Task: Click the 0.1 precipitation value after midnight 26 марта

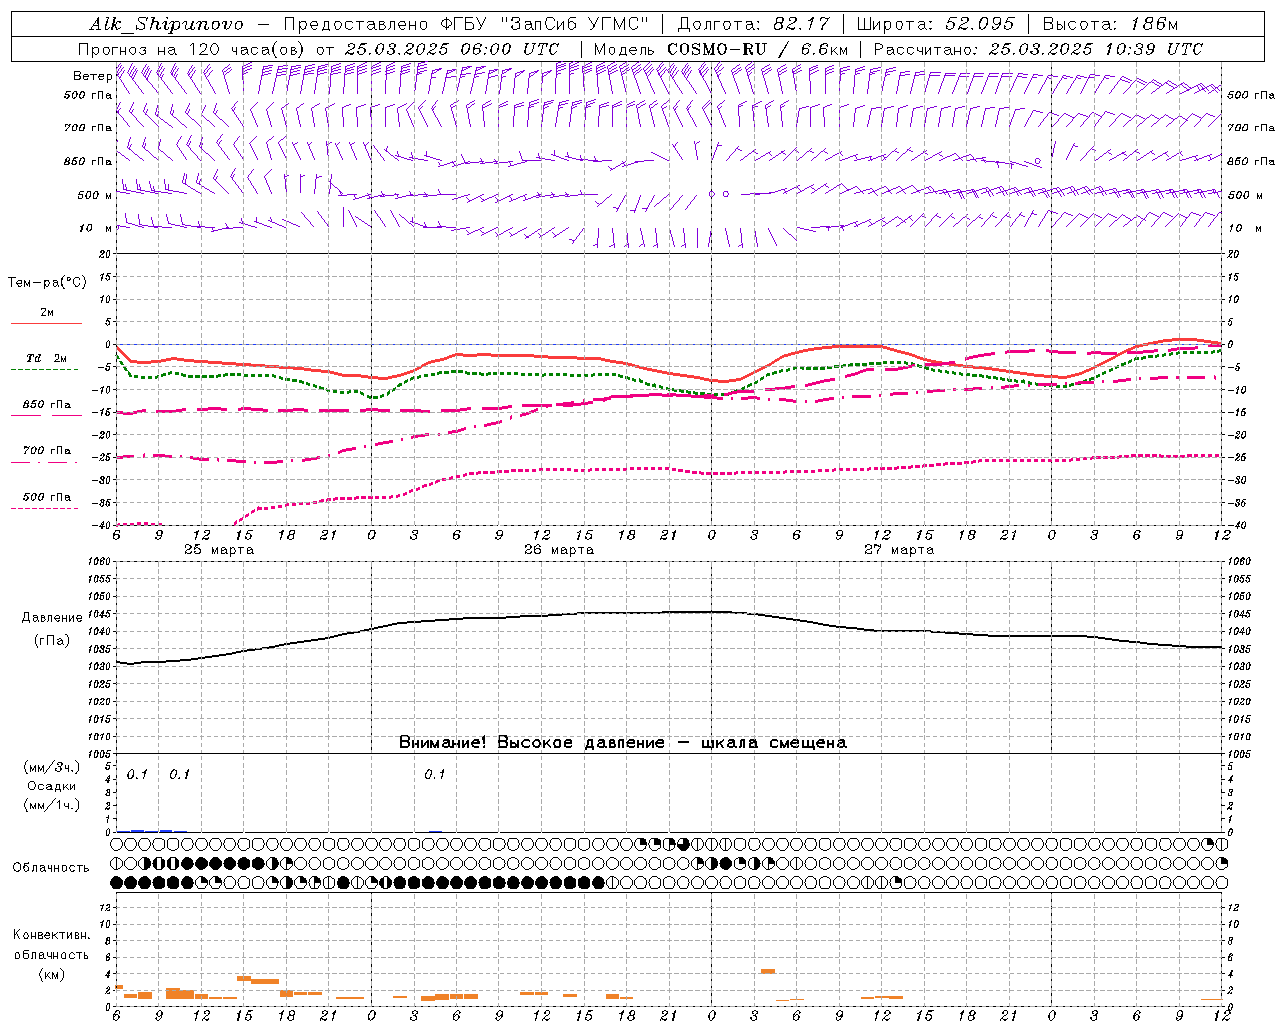Action: pos(435,775)
